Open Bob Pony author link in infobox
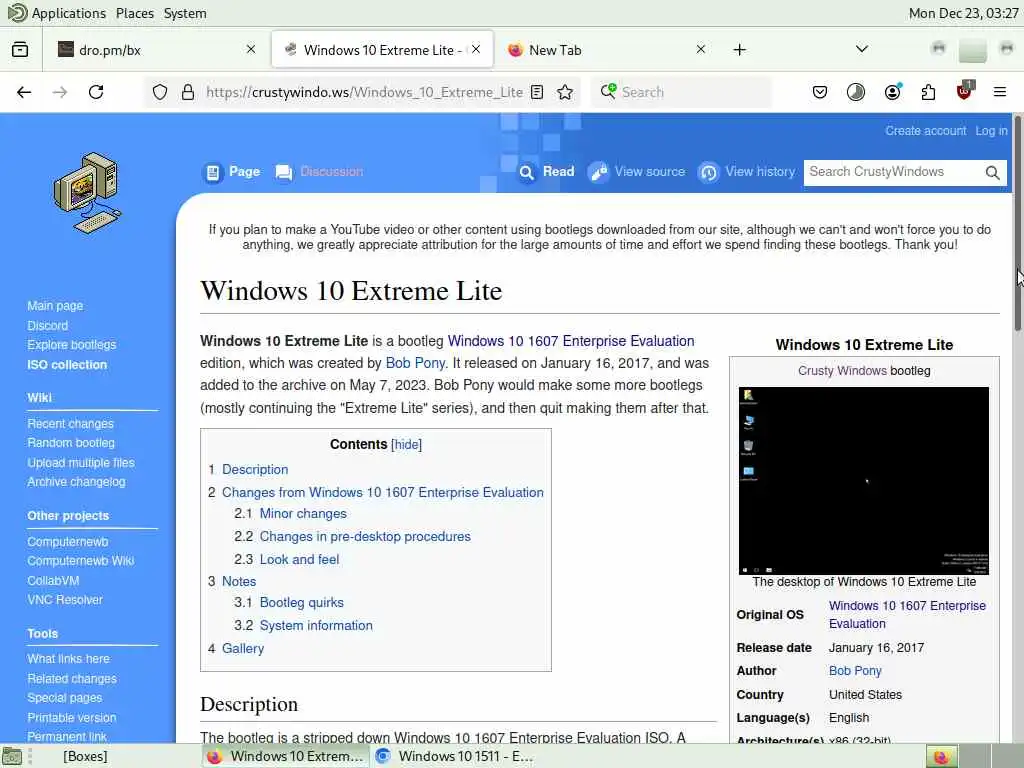 [x=855, y=671]
